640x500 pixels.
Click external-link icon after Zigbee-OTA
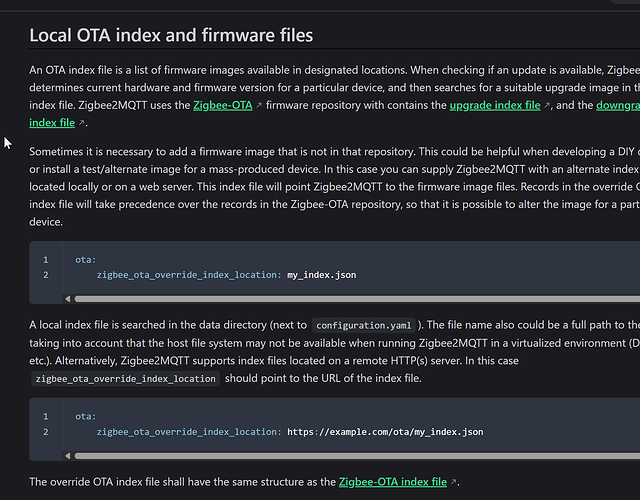(258, 106)
